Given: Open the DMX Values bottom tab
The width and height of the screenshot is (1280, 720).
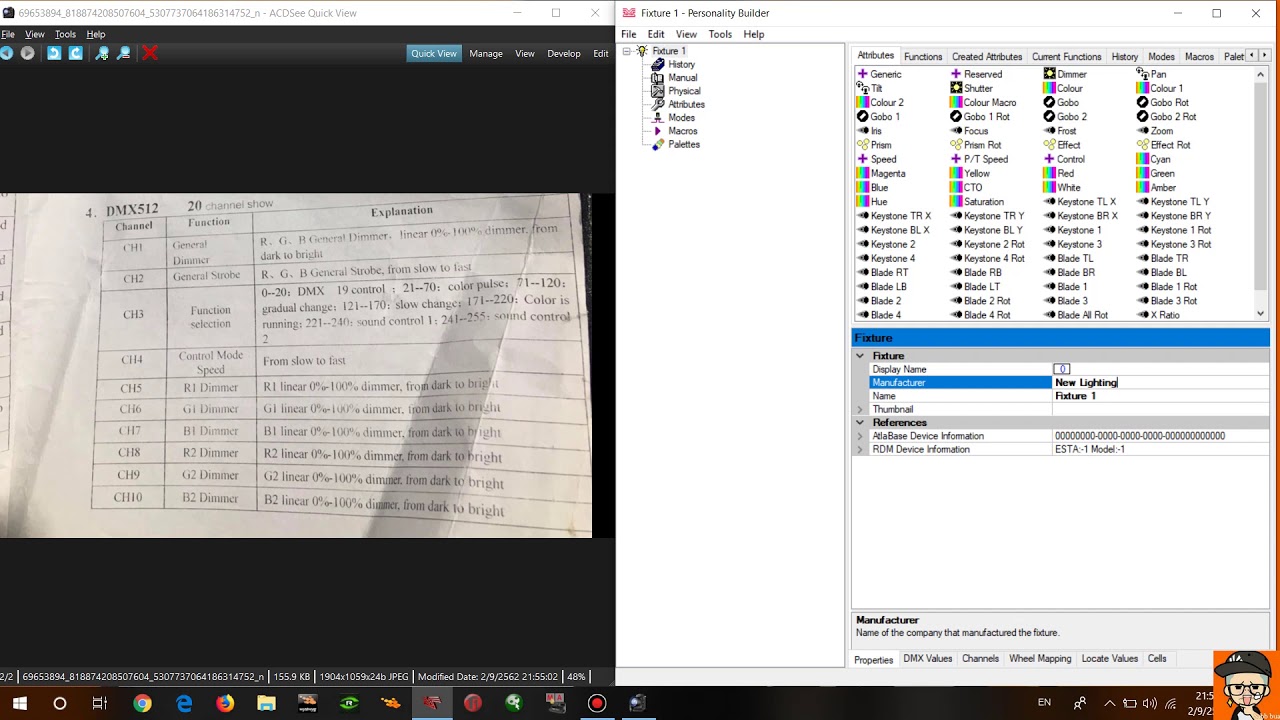Looking at the screenshot, I should pos(928,659).
